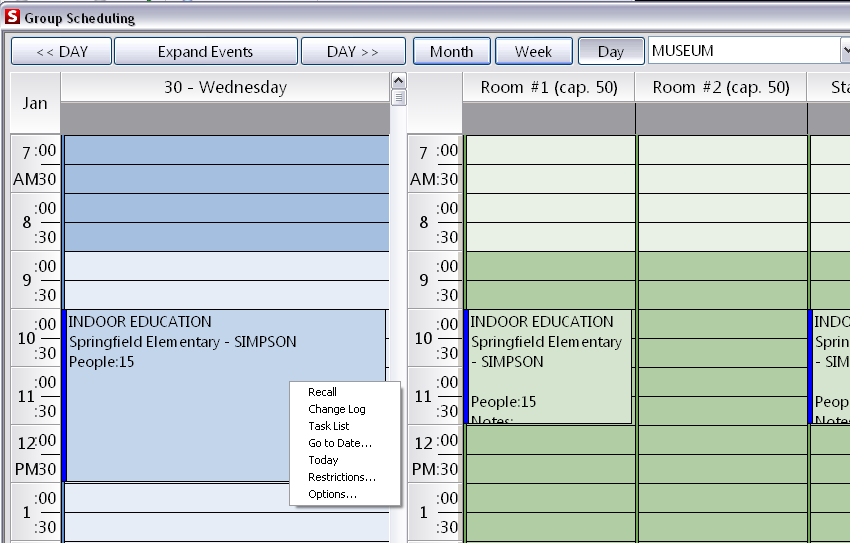The image size is (850, 543).
Task: Click the Expand Events button
Action: point(205,51)
